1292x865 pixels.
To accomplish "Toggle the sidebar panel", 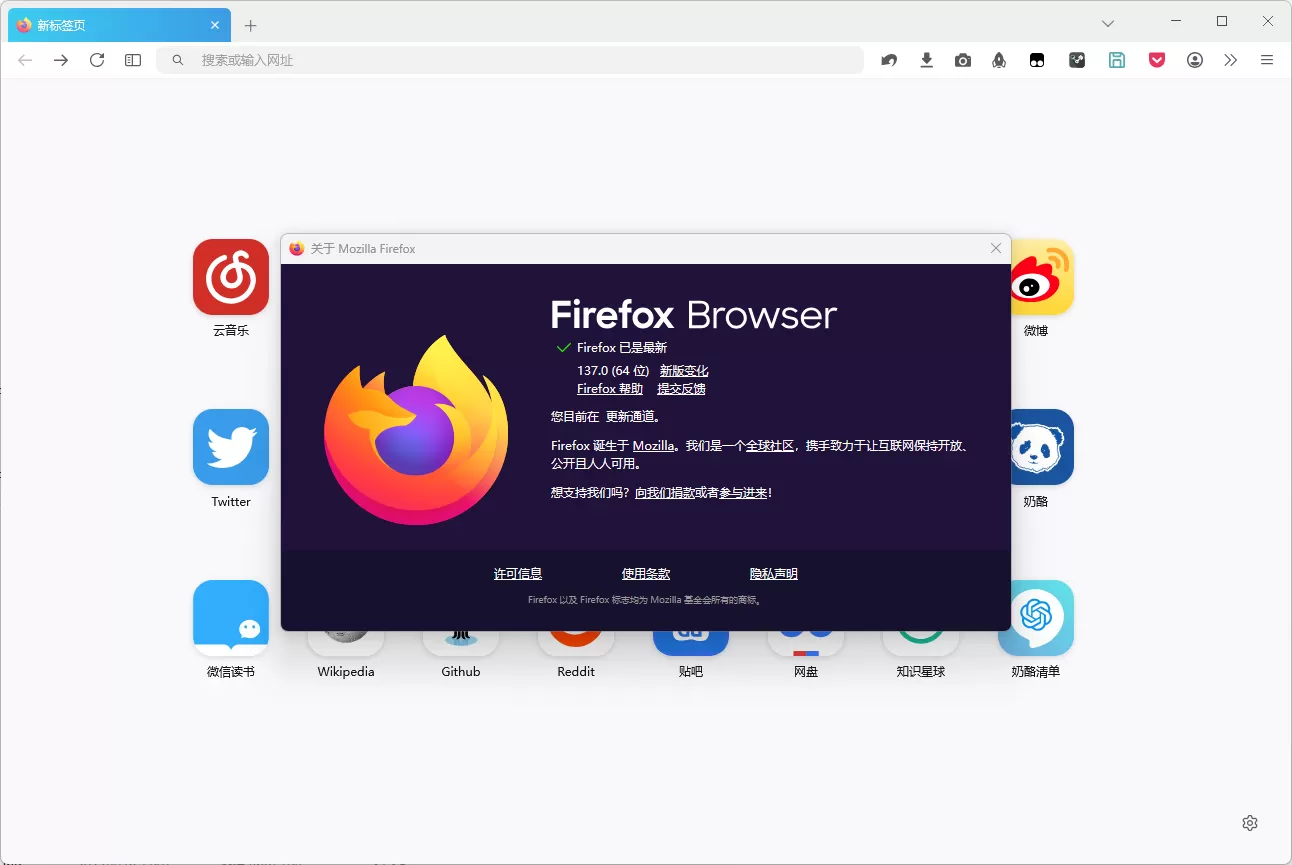I will [132, 60].
